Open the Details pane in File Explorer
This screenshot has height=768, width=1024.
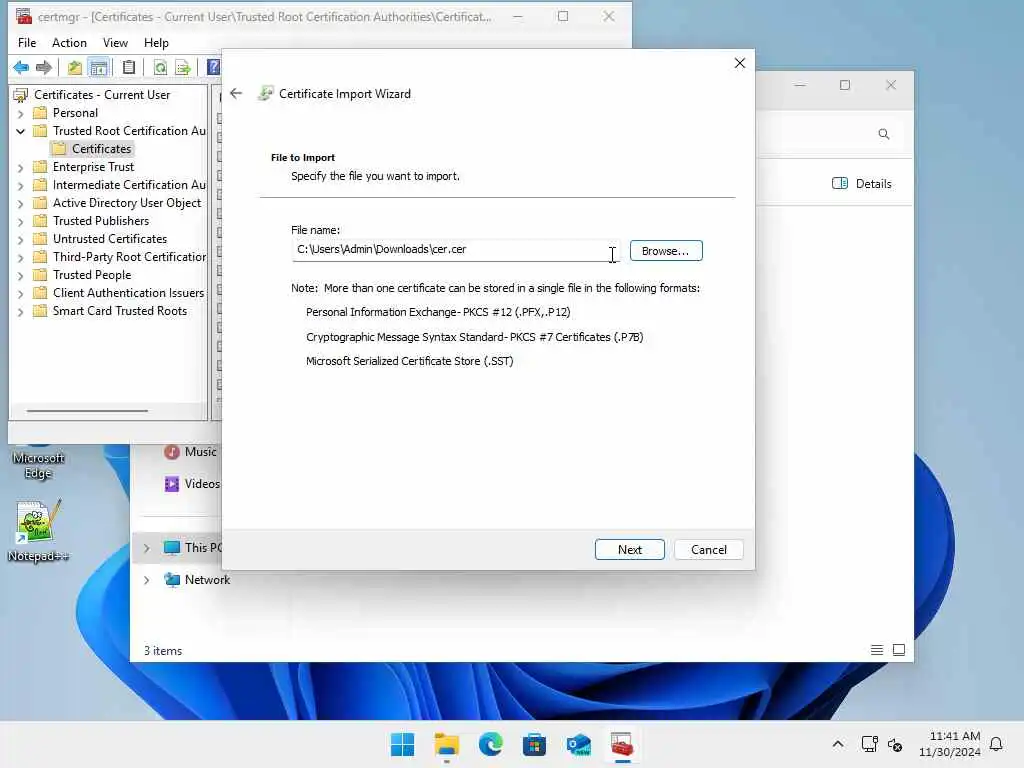[x=861, y=184]
